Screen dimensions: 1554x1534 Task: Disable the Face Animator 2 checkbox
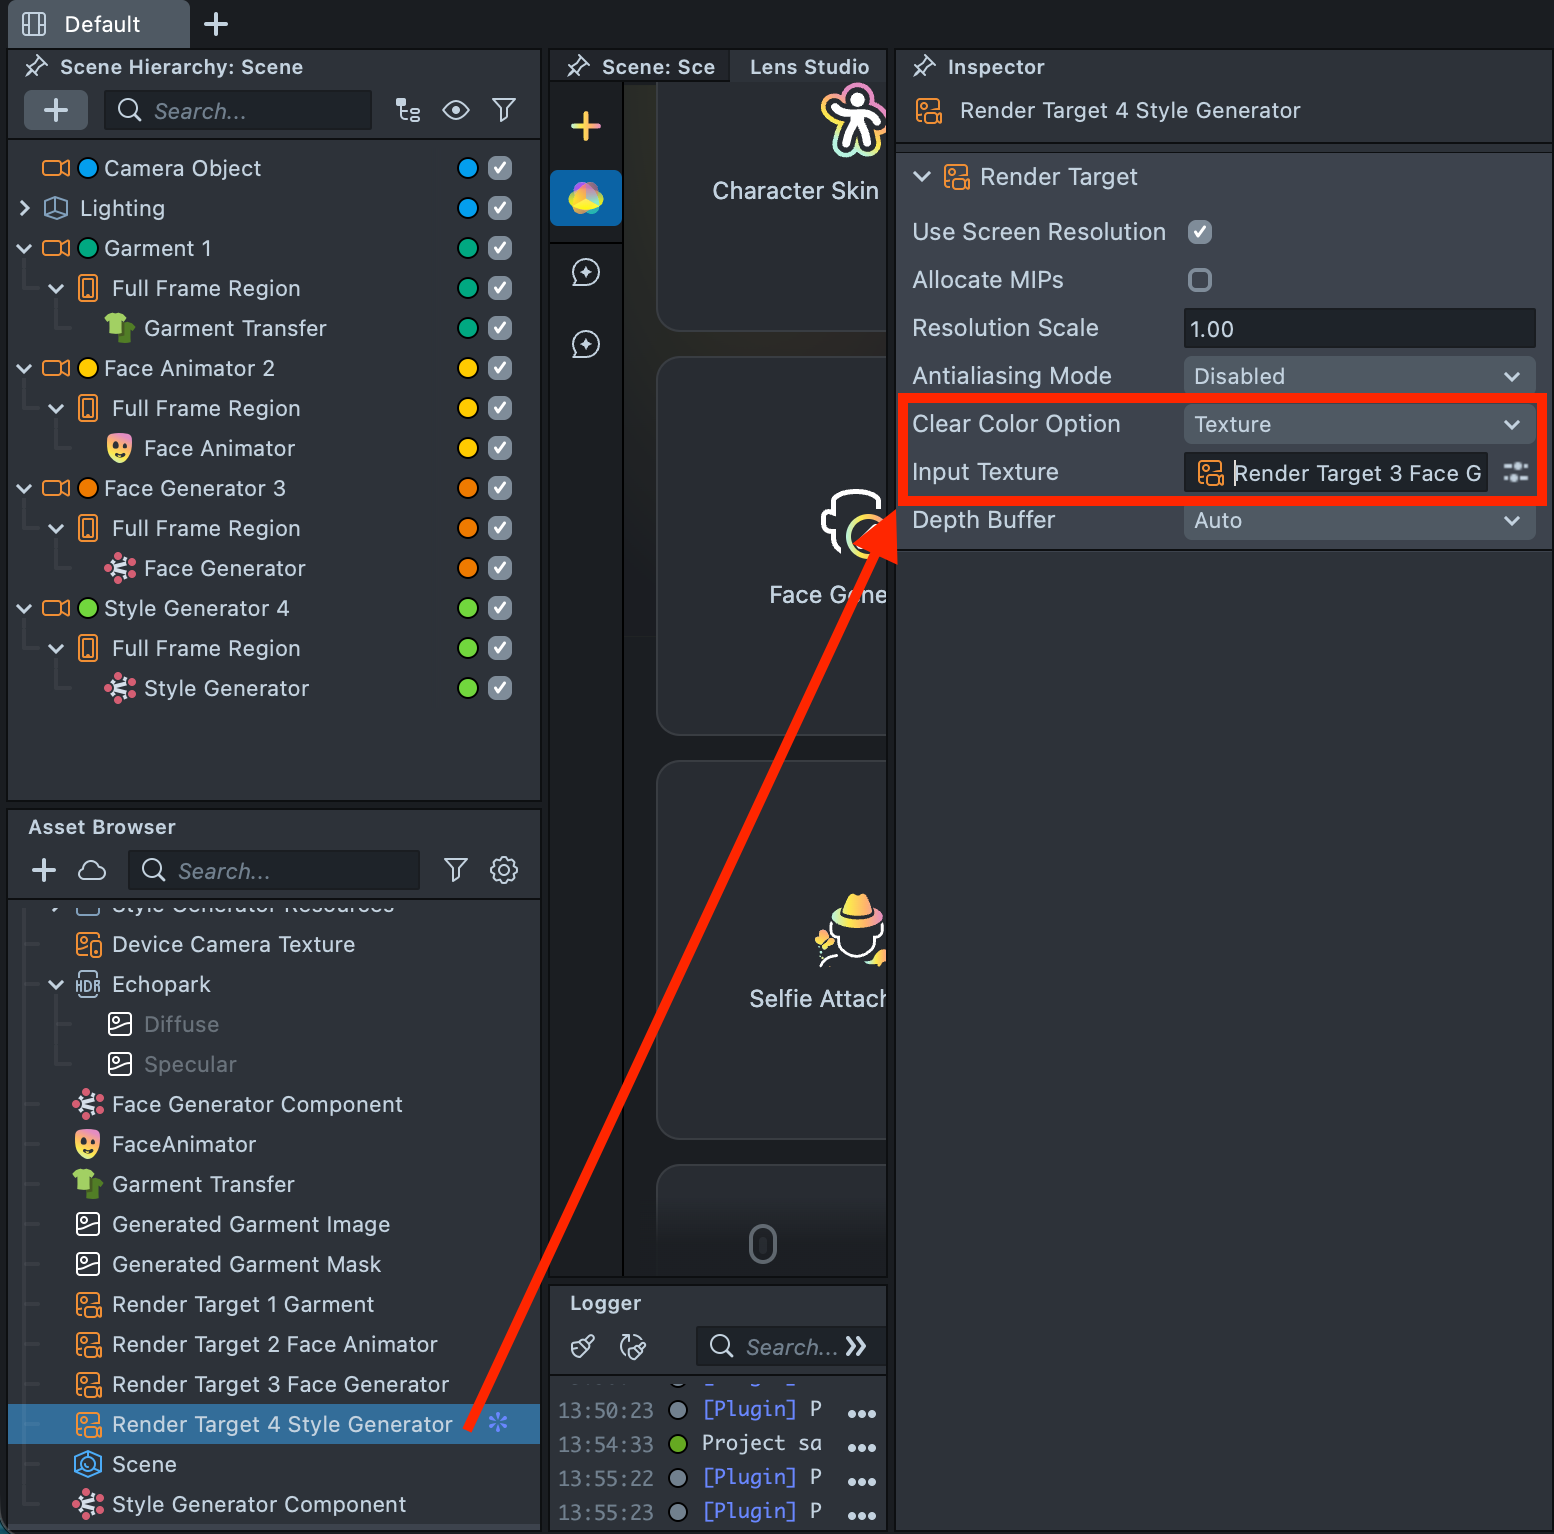pyautogui.click(x=500, y=368)
